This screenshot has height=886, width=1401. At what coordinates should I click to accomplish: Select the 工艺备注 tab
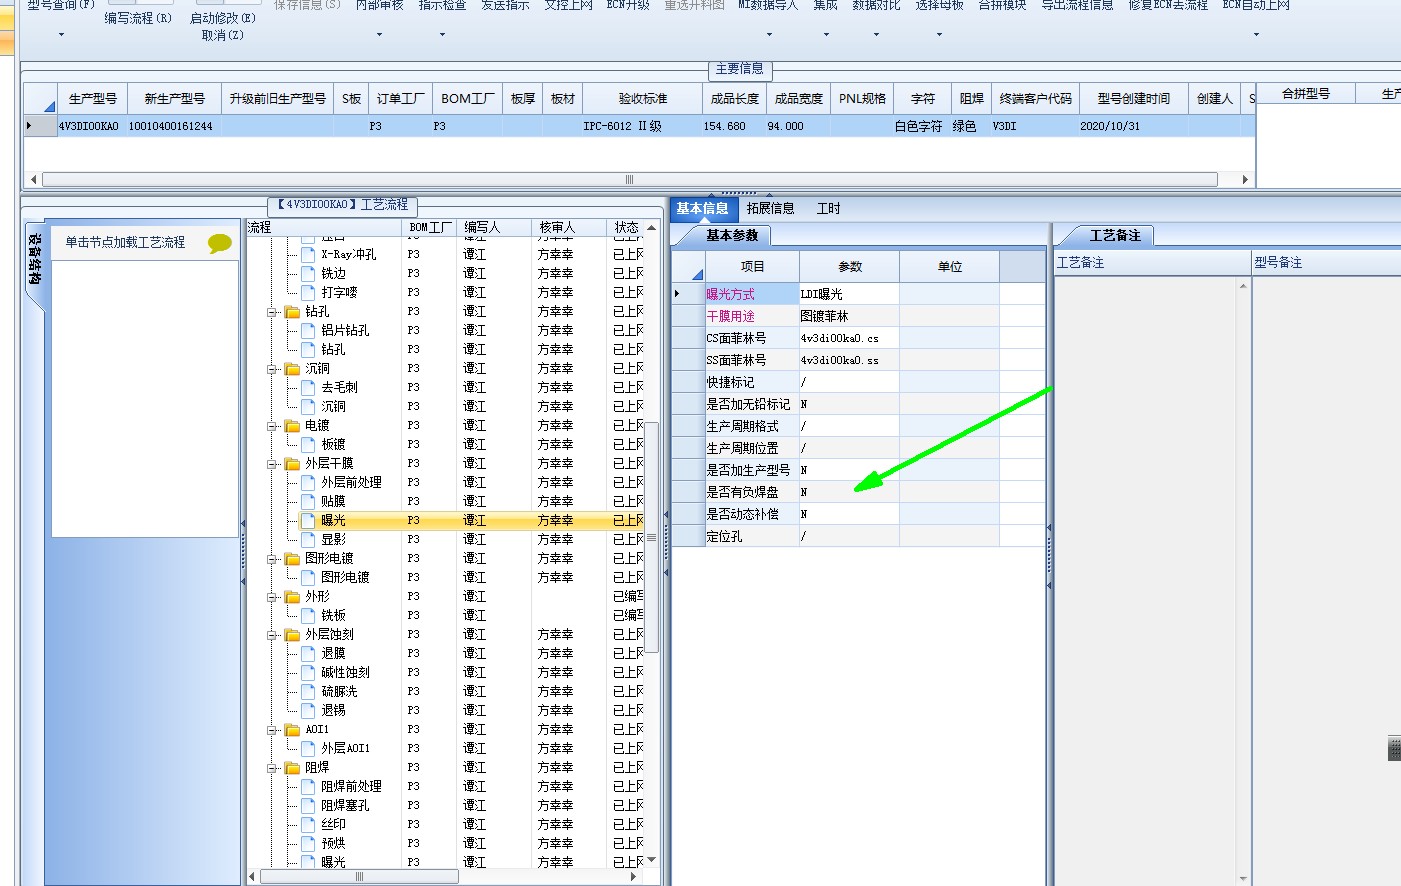point(1115,236)
